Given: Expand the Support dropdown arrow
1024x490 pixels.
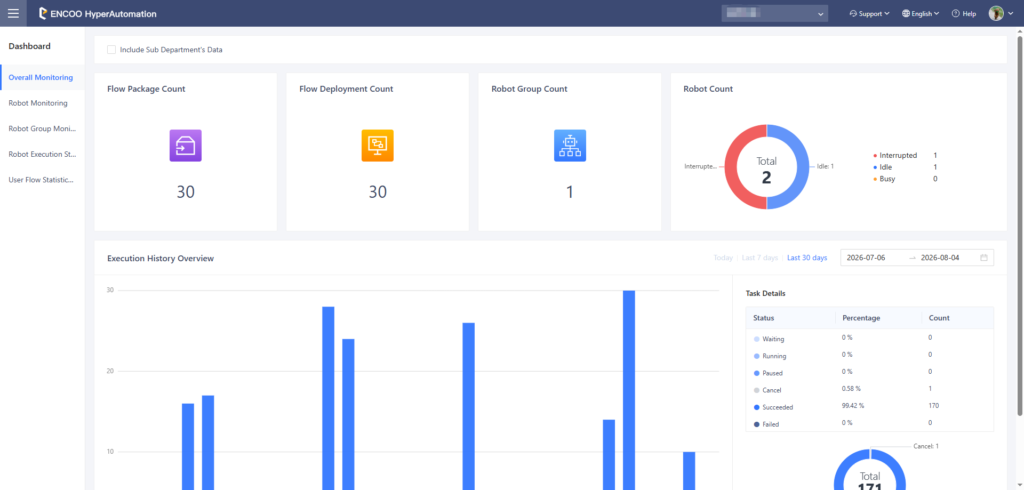Looking at the screenshot, I should point(887,14).
